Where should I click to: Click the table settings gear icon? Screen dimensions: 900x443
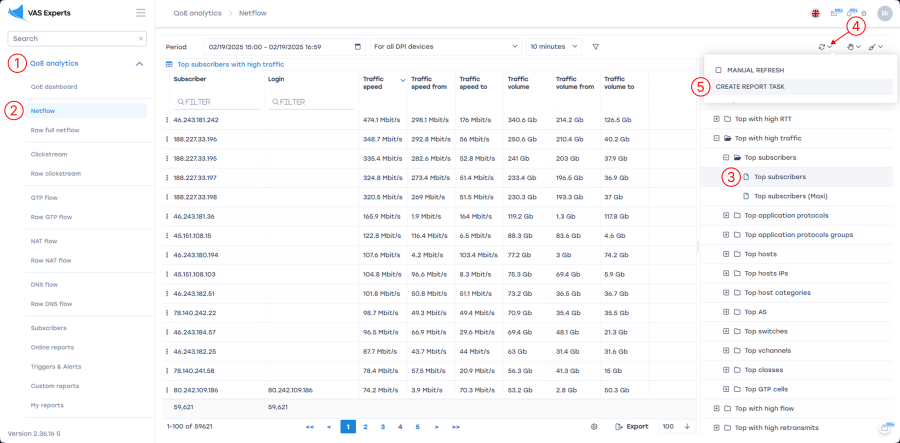click(x=594, y=426)
